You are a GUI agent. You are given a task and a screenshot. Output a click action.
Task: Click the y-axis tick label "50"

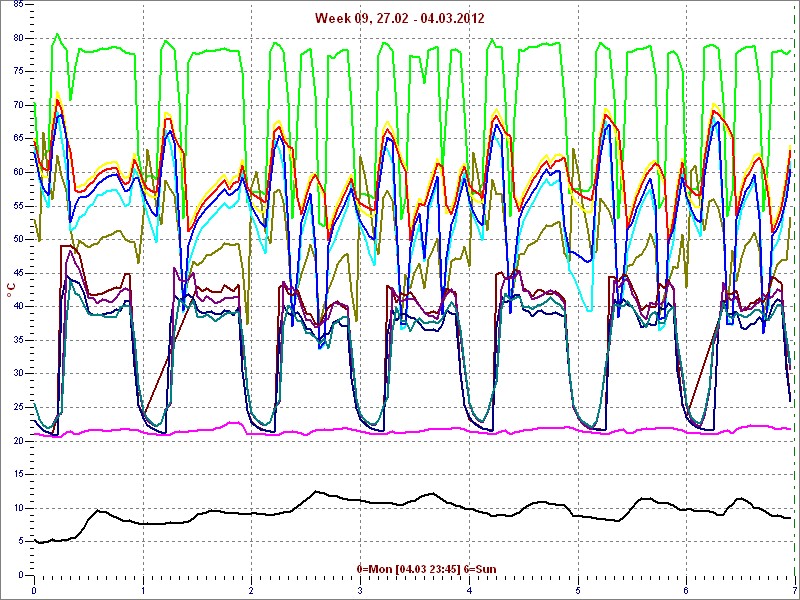tap(18, 239)
